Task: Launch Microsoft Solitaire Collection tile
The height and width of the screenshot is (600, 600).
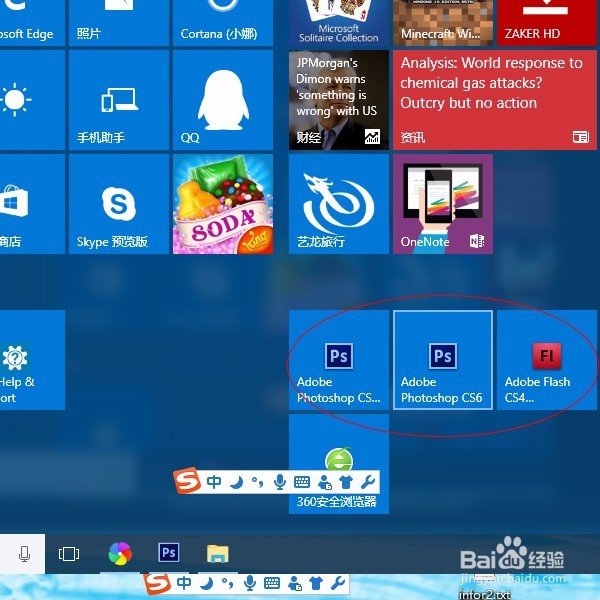Action: point(339,22)
